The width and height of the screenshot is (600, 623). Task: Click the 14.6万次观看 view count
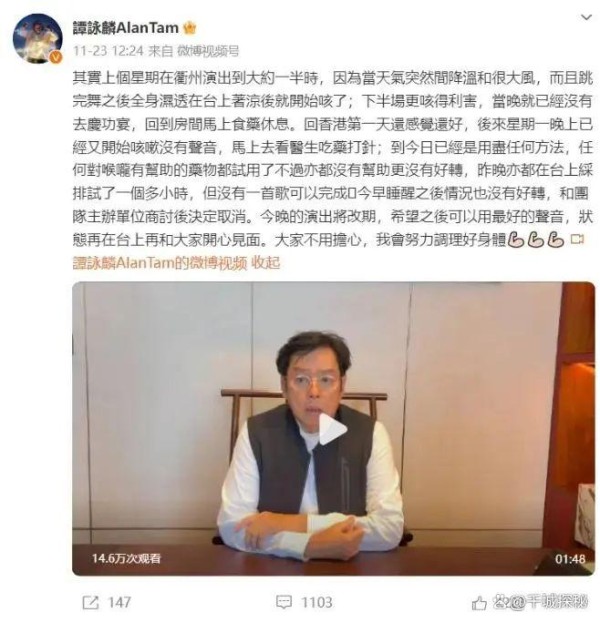click(x=126, y=558)
